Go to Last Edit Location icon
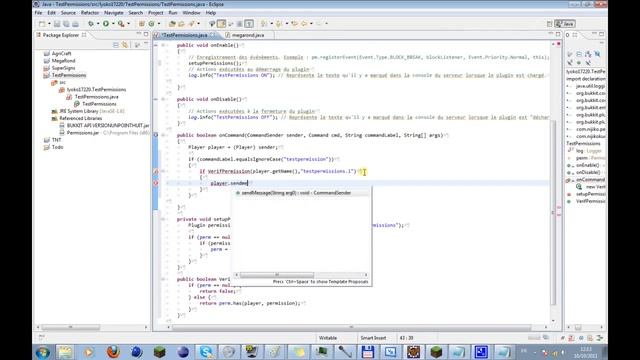This screenshot has width=640, height=360. point(294,24)
